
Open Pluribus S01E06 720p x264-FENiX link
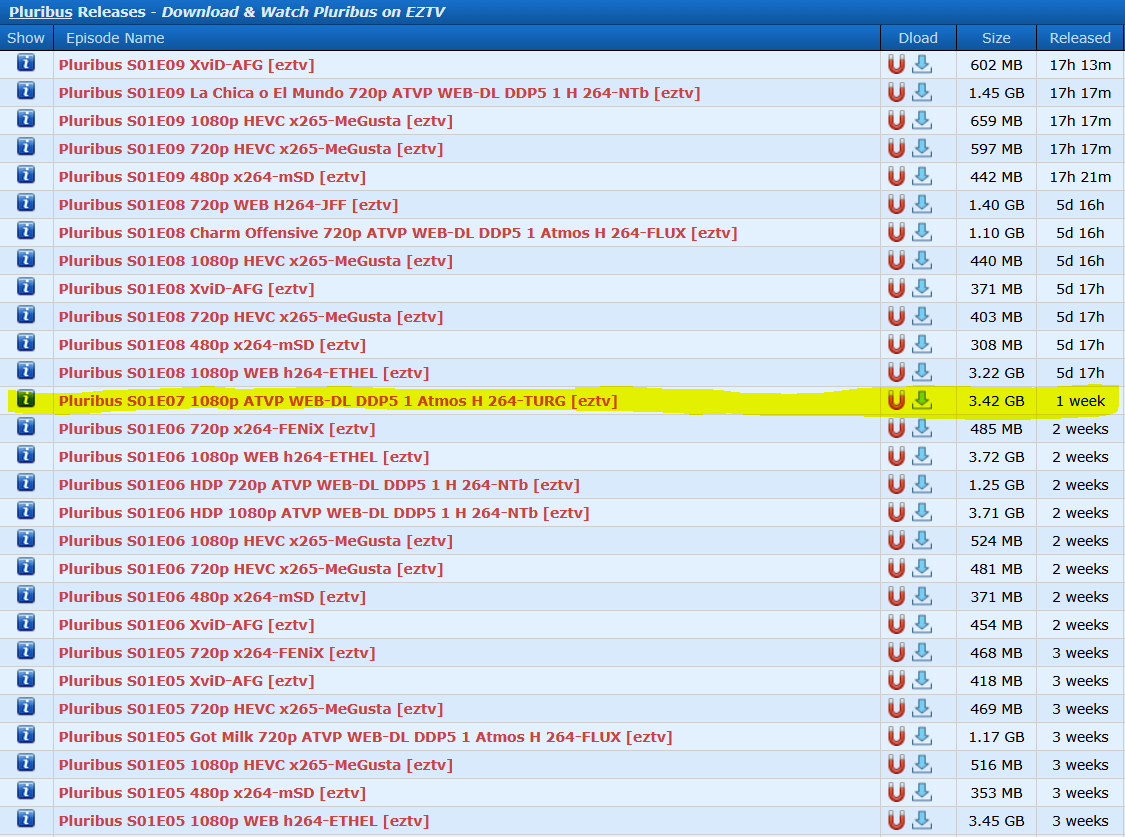pos(217,428)
